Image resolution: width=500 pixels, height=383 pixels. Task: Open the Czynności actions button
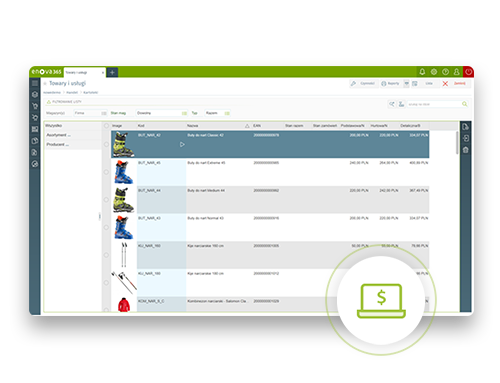tap(363, 84)
